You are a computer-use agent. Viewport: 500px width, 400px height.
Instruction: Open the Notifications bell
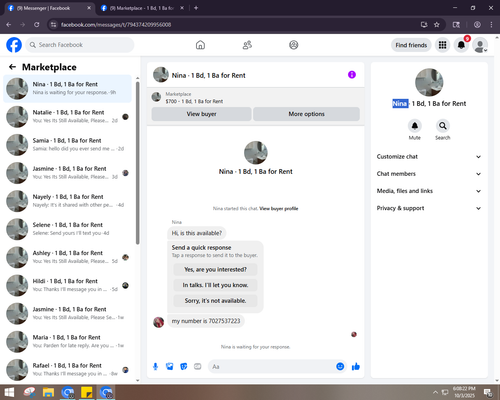461,45
